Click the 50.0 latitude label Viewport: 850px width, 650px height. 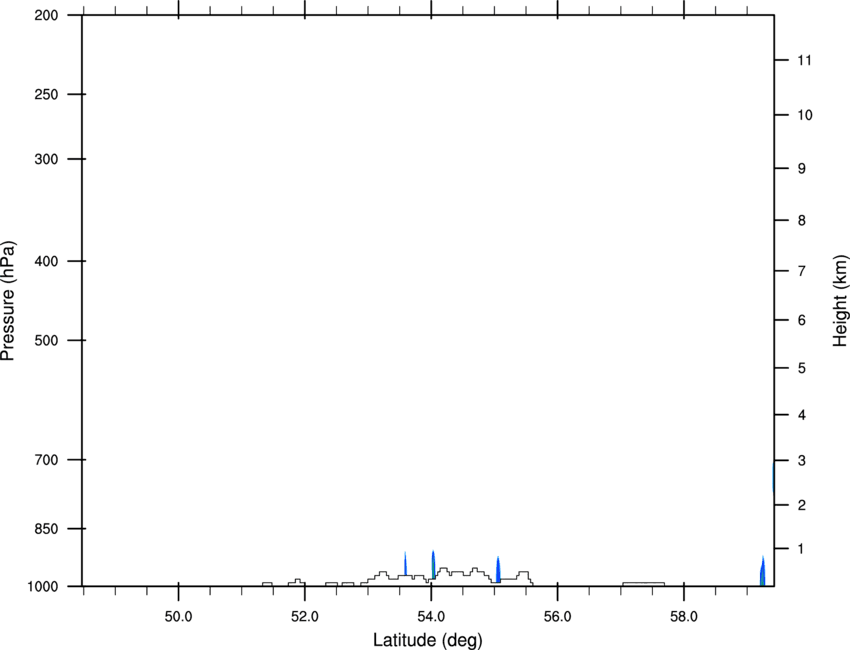point(178,616)
